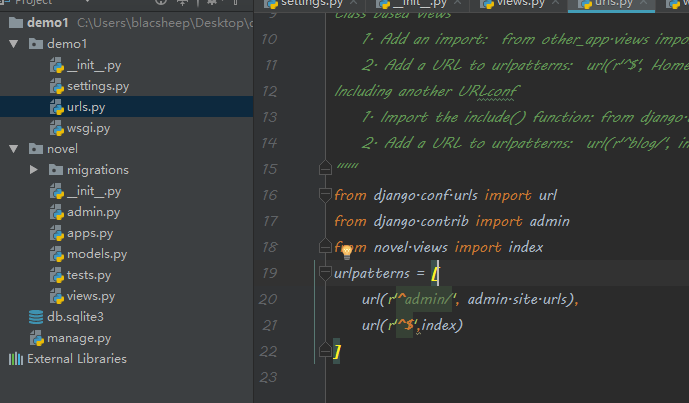The image size is (689, 403).
Task: Click the External Libraries icon
Action: (16, 359)
